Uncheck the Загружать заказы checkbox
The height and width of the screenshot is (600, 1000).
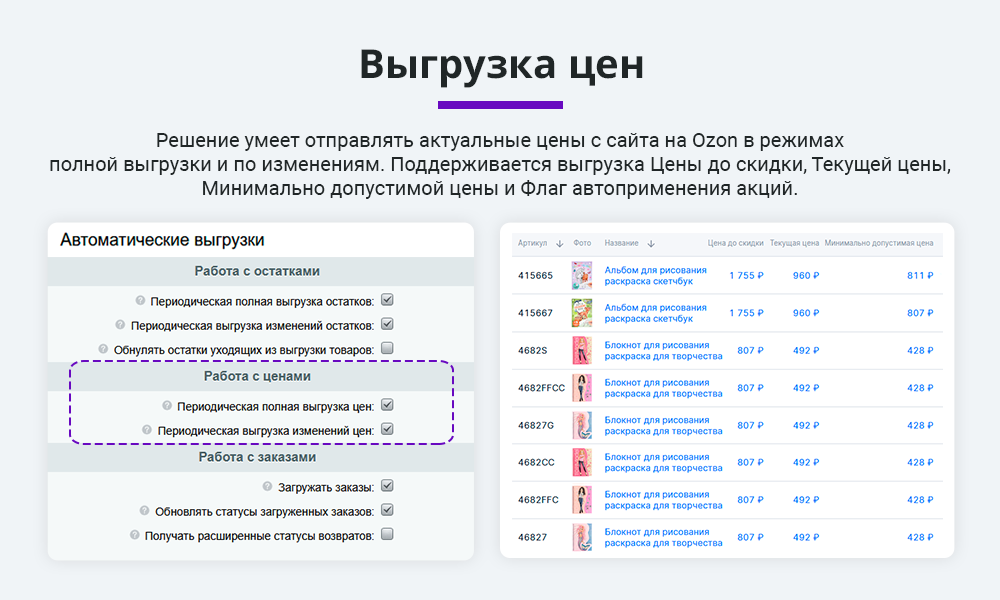coord(388,485)
